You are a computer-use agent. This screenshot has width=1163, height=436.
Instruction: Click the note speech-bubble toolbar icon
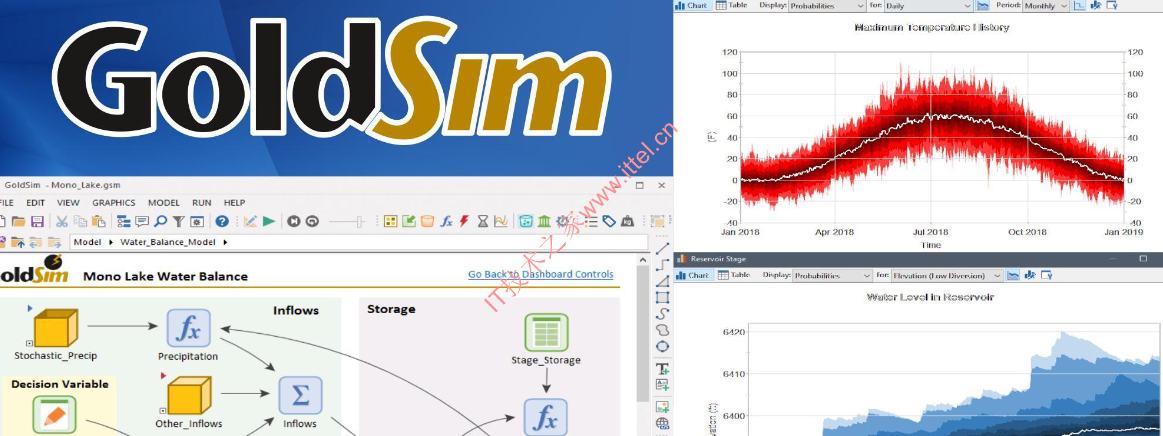[142, 221]
